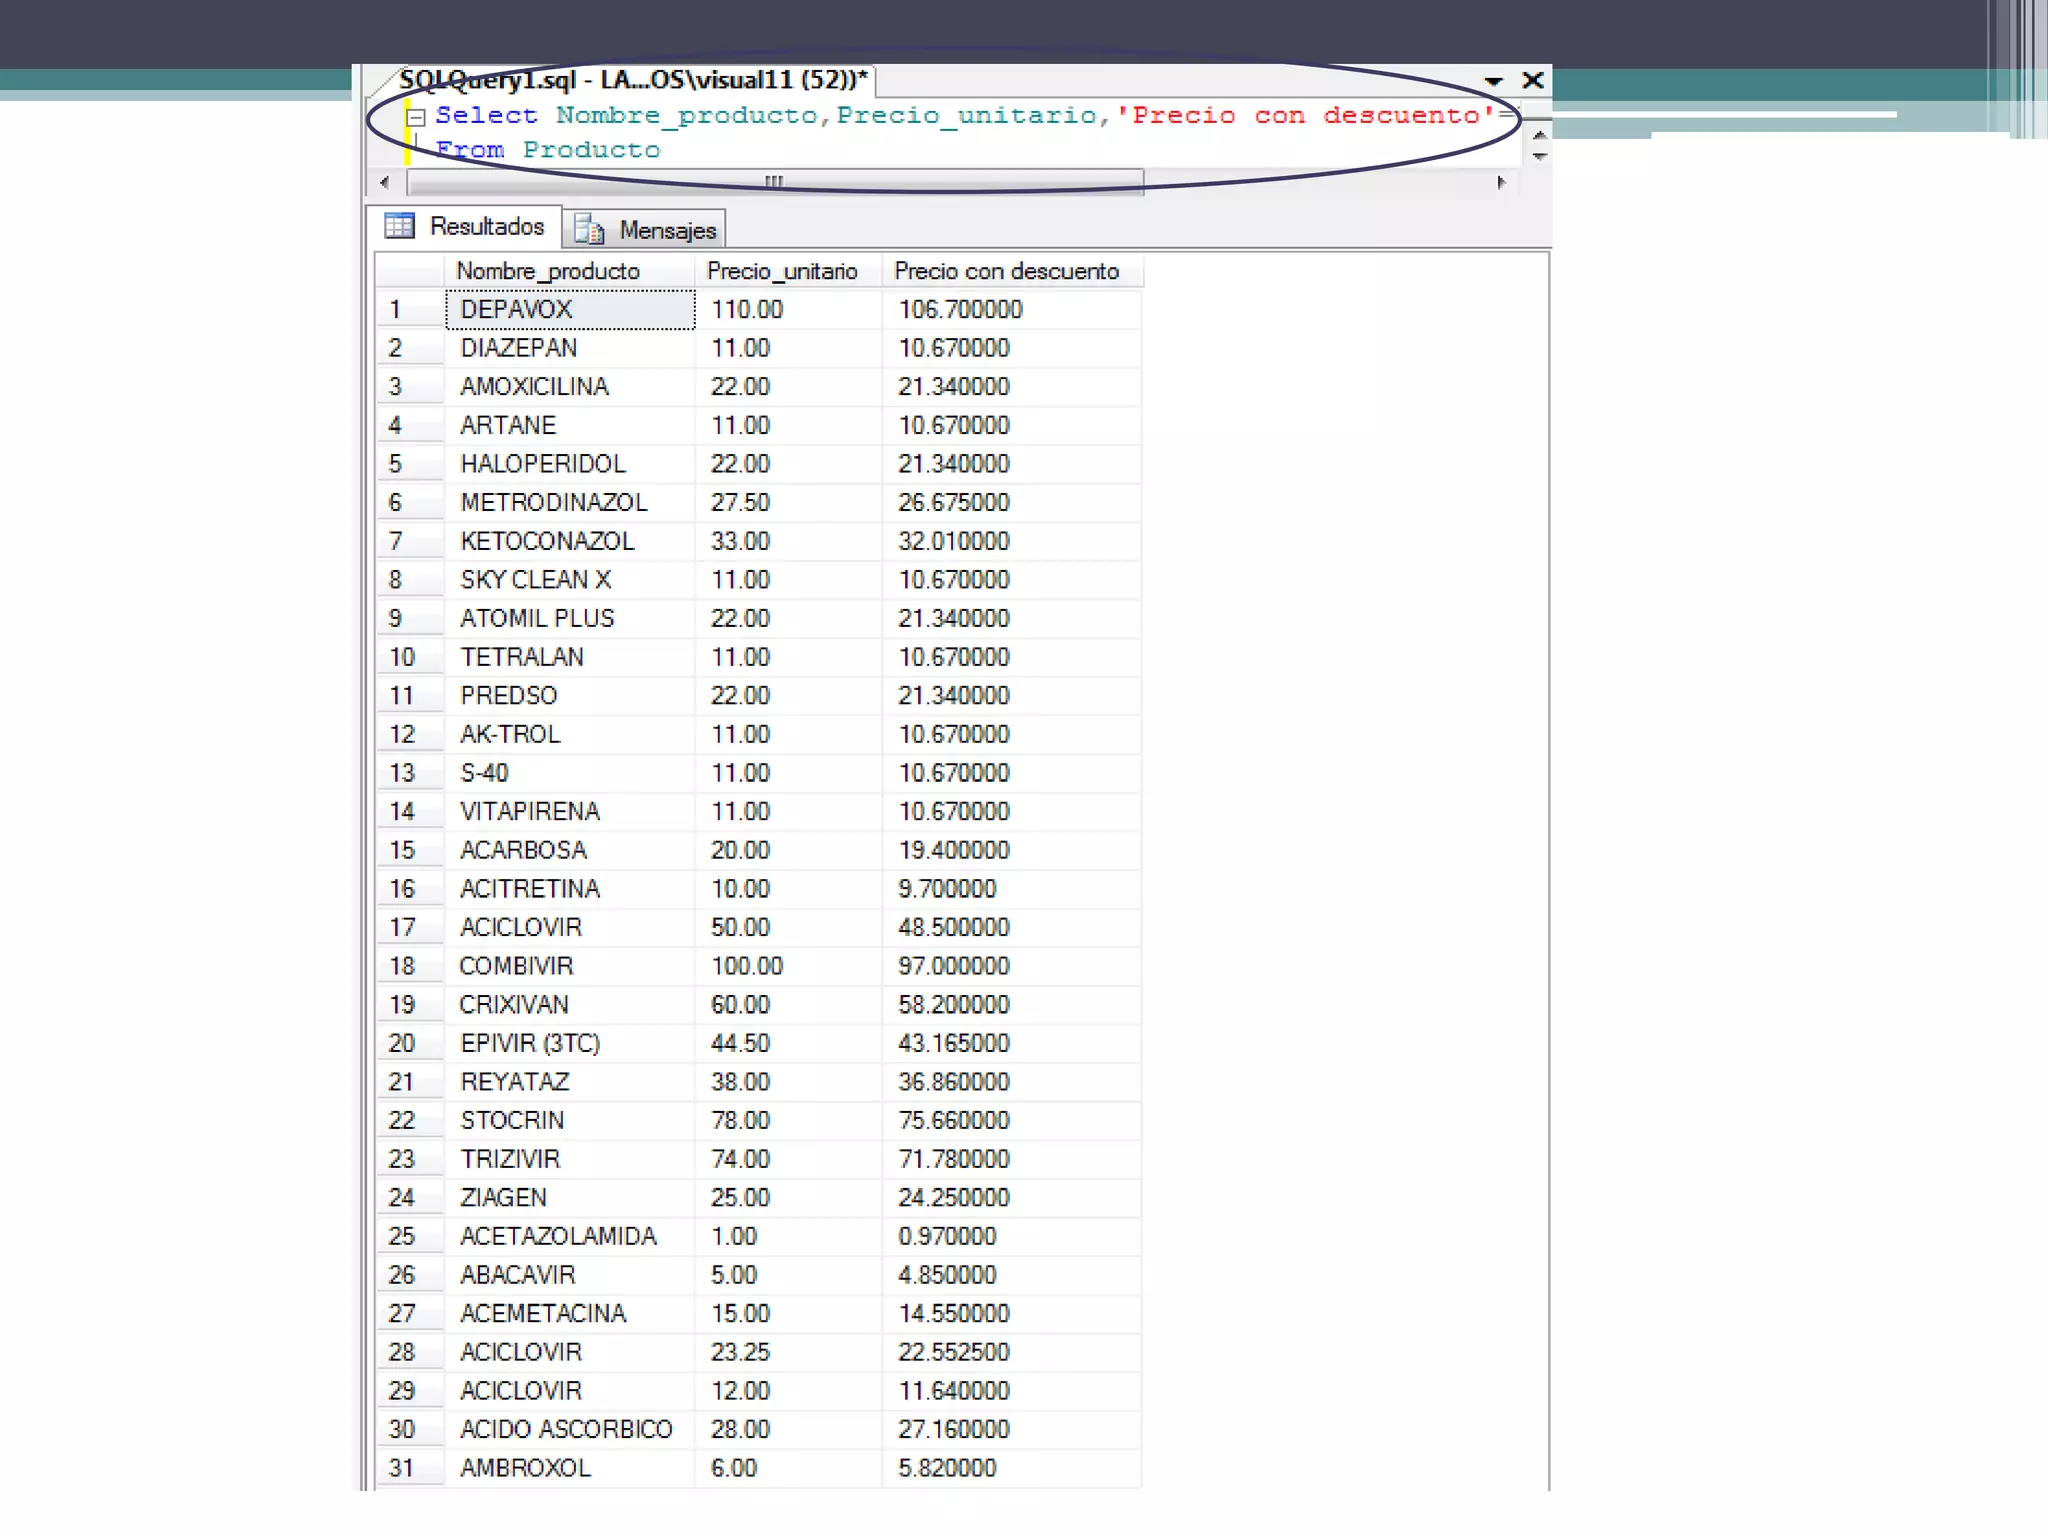This screenshot has width=2048, height=1536.
Task: Select row header number 6
Action: pyautogui.click(x=408, y=502)
